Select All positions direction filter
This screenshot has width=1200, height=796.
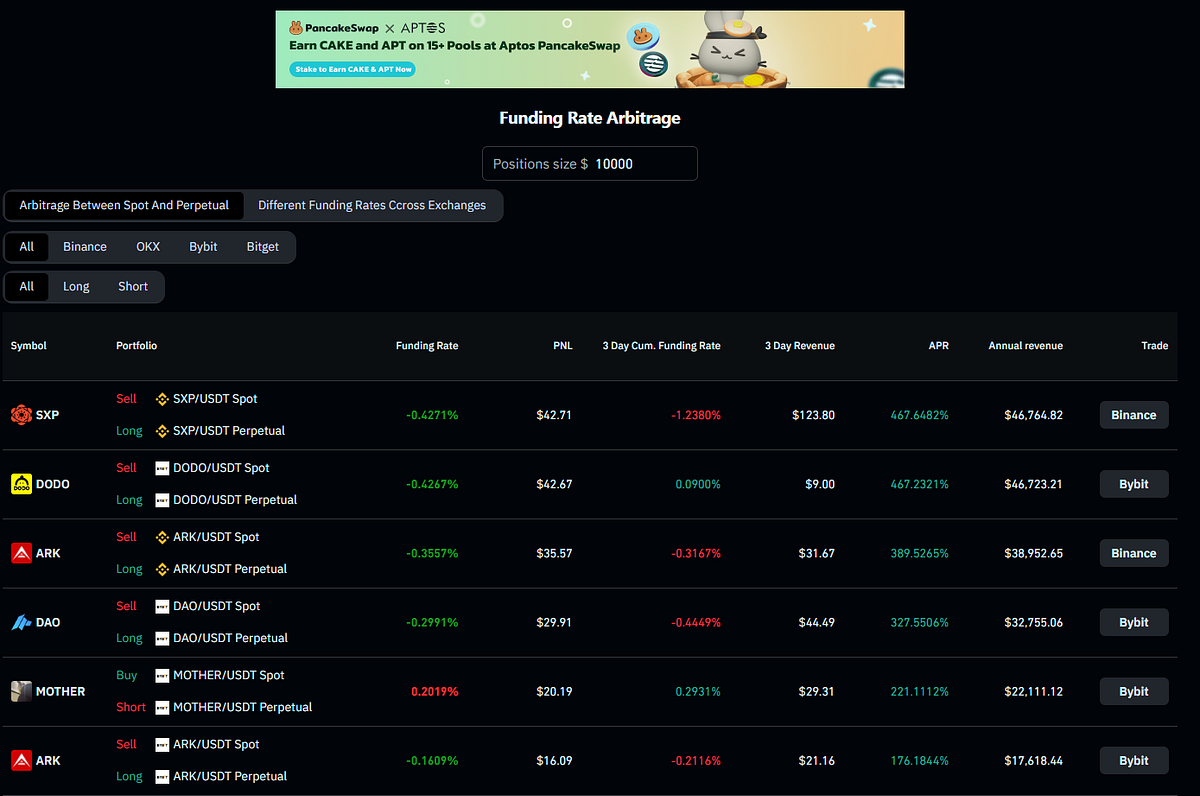pos(27,287)
